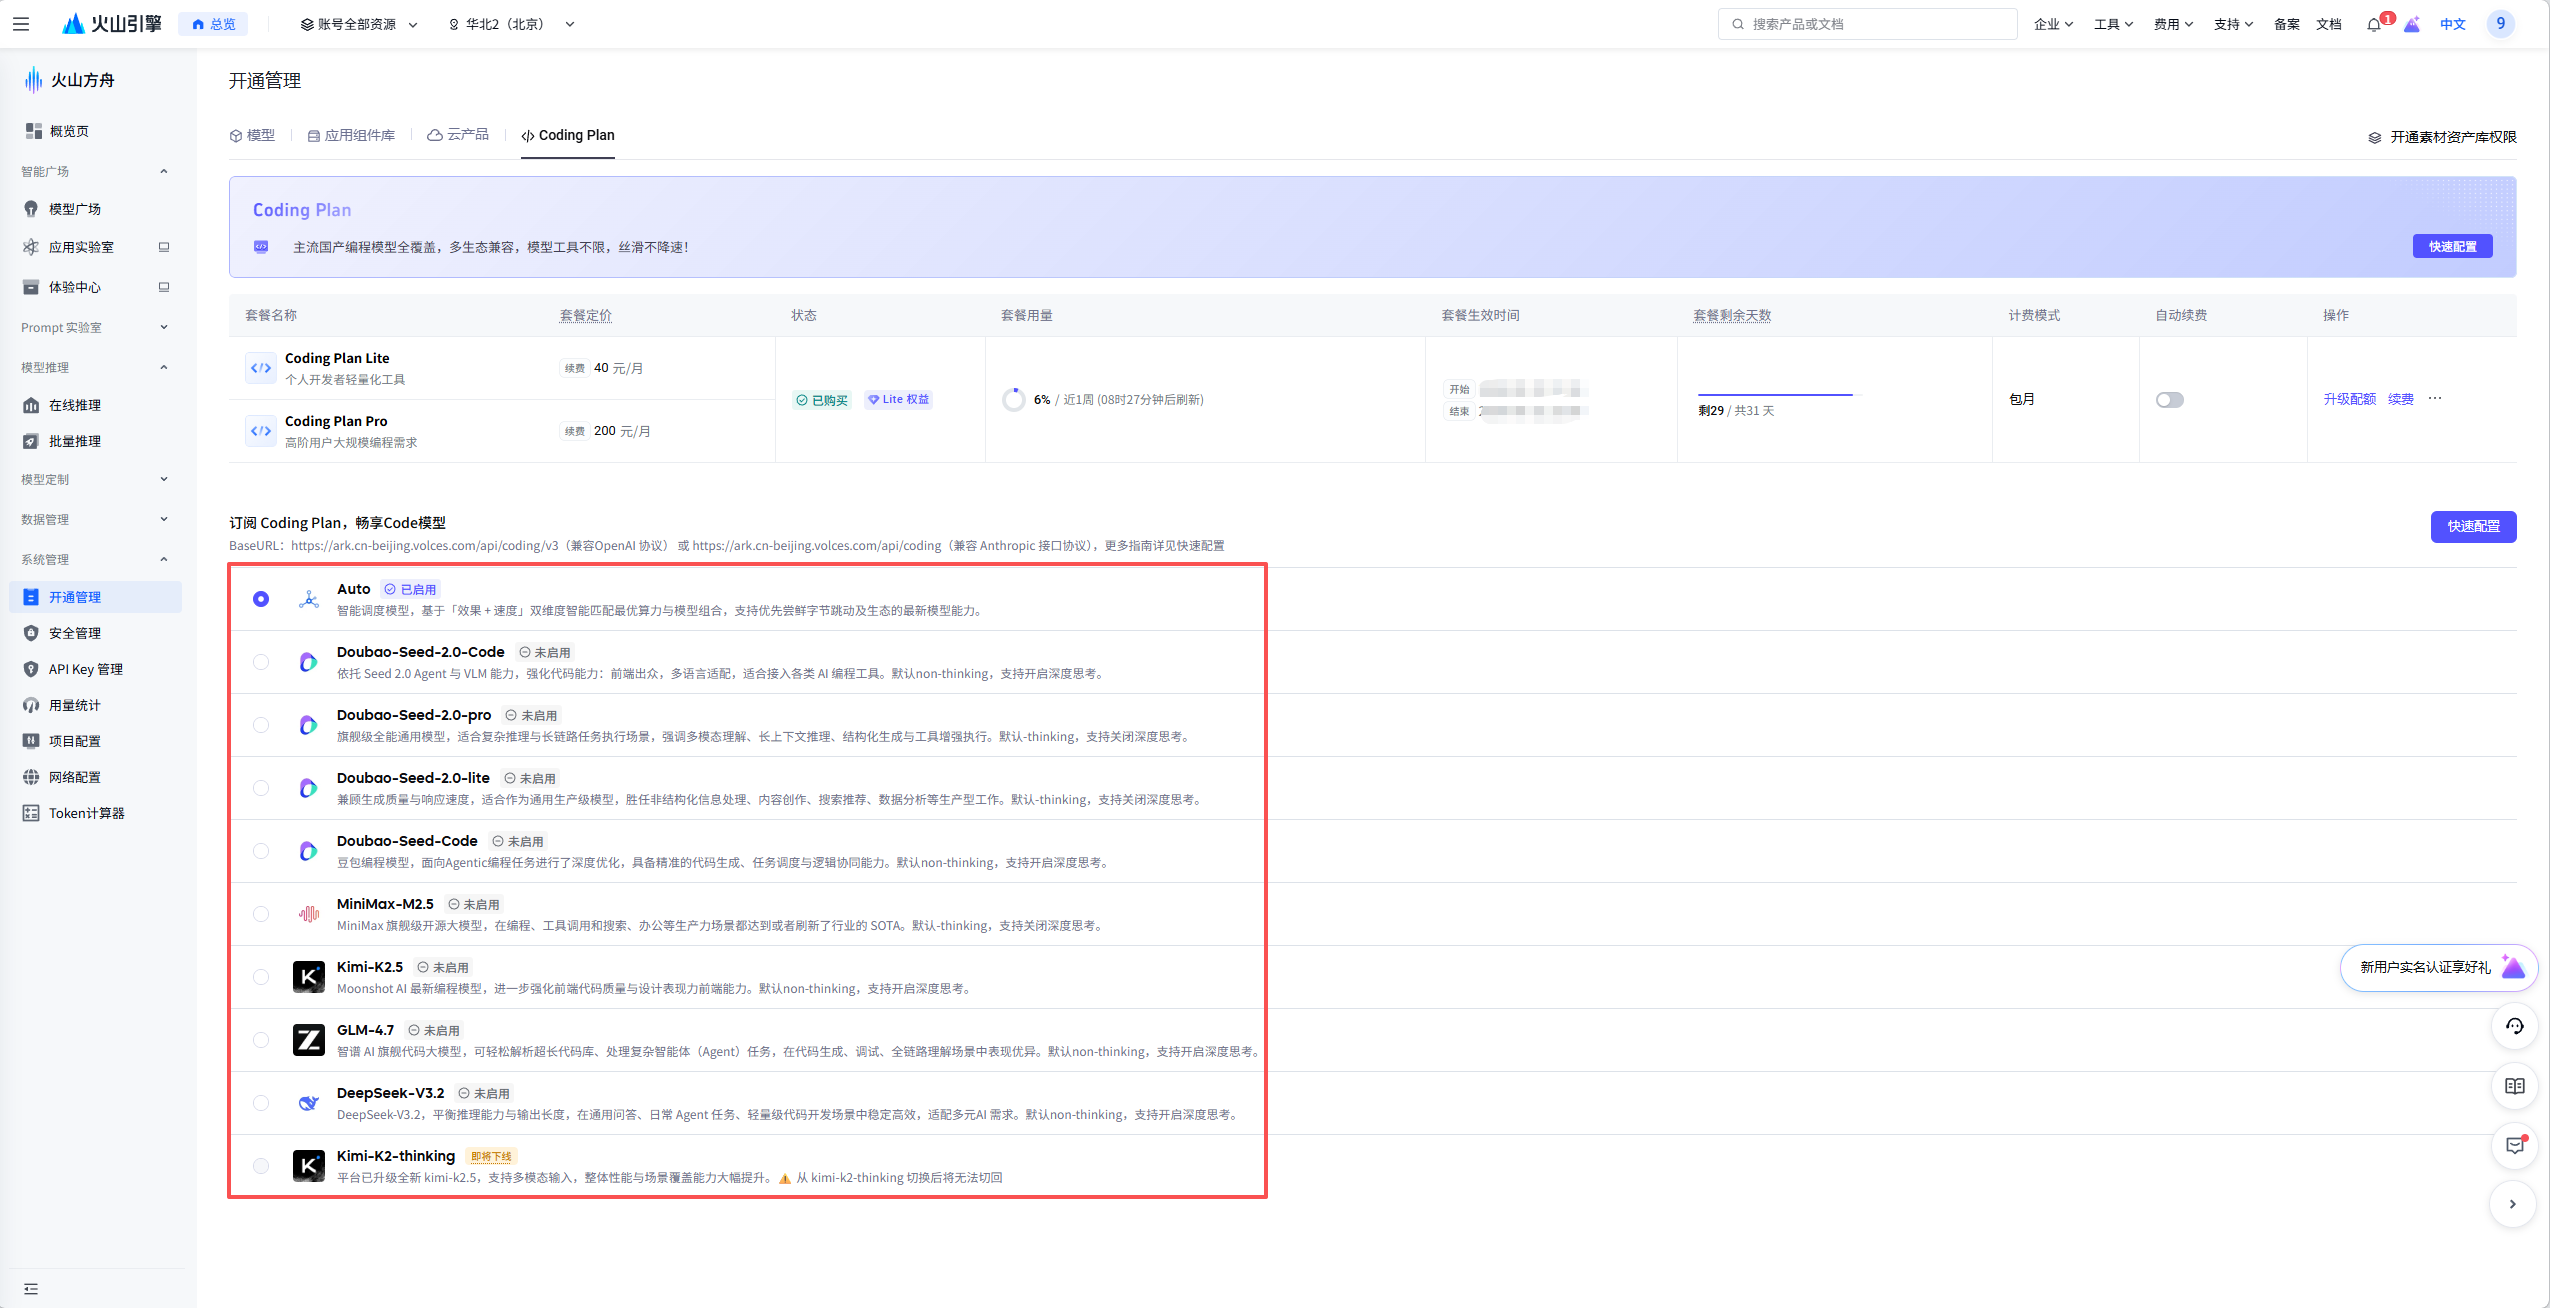The width and height of the screenshot is (2550, 1308).
Task: Switch to the 云产品 tab
Action: 458,135
